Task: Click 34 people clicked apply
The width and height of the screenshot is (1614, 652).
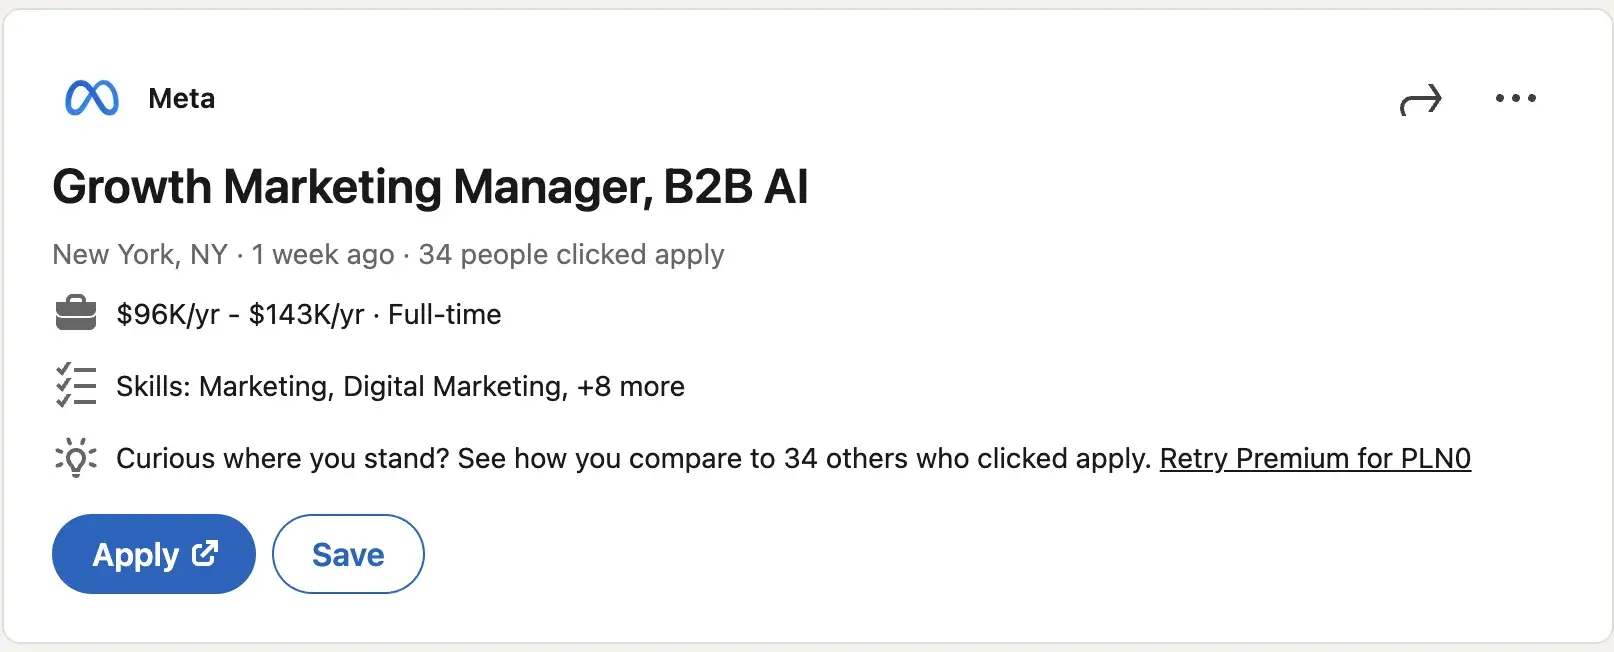Action: 570,254
